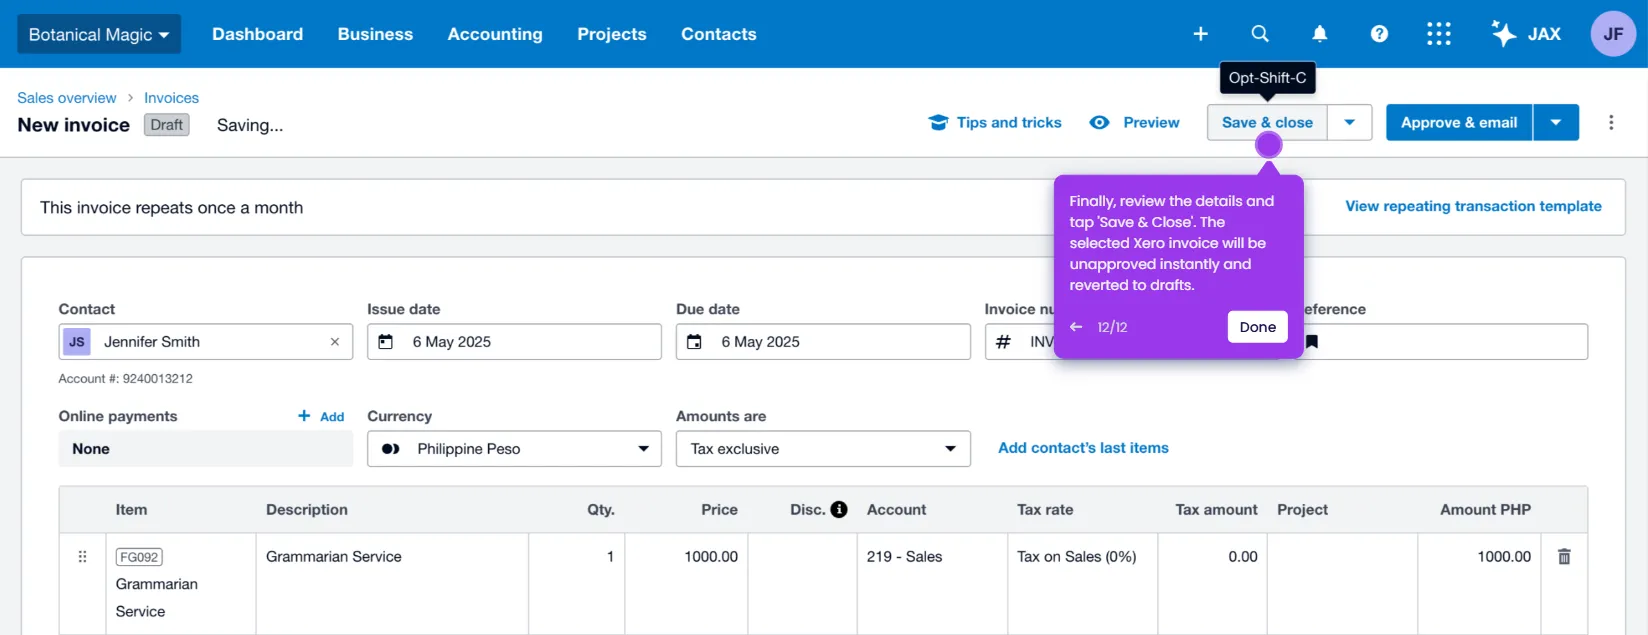Click the Tax on Sales (0%) cell

1082,584
